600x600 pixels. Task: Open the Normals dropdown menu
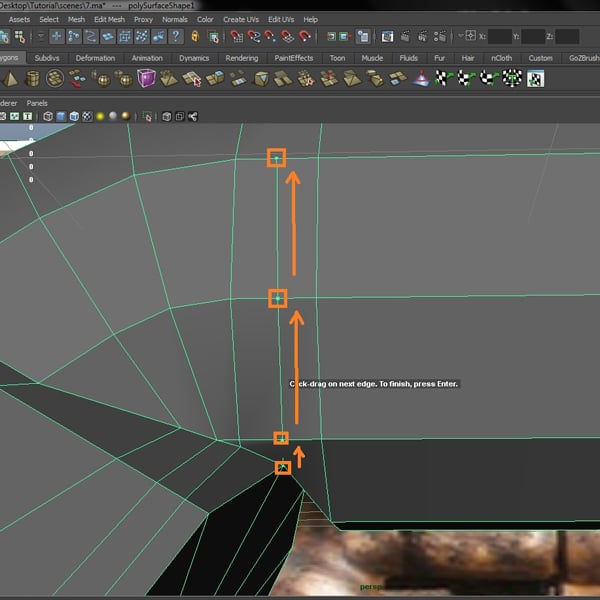(x=174, y=19)
